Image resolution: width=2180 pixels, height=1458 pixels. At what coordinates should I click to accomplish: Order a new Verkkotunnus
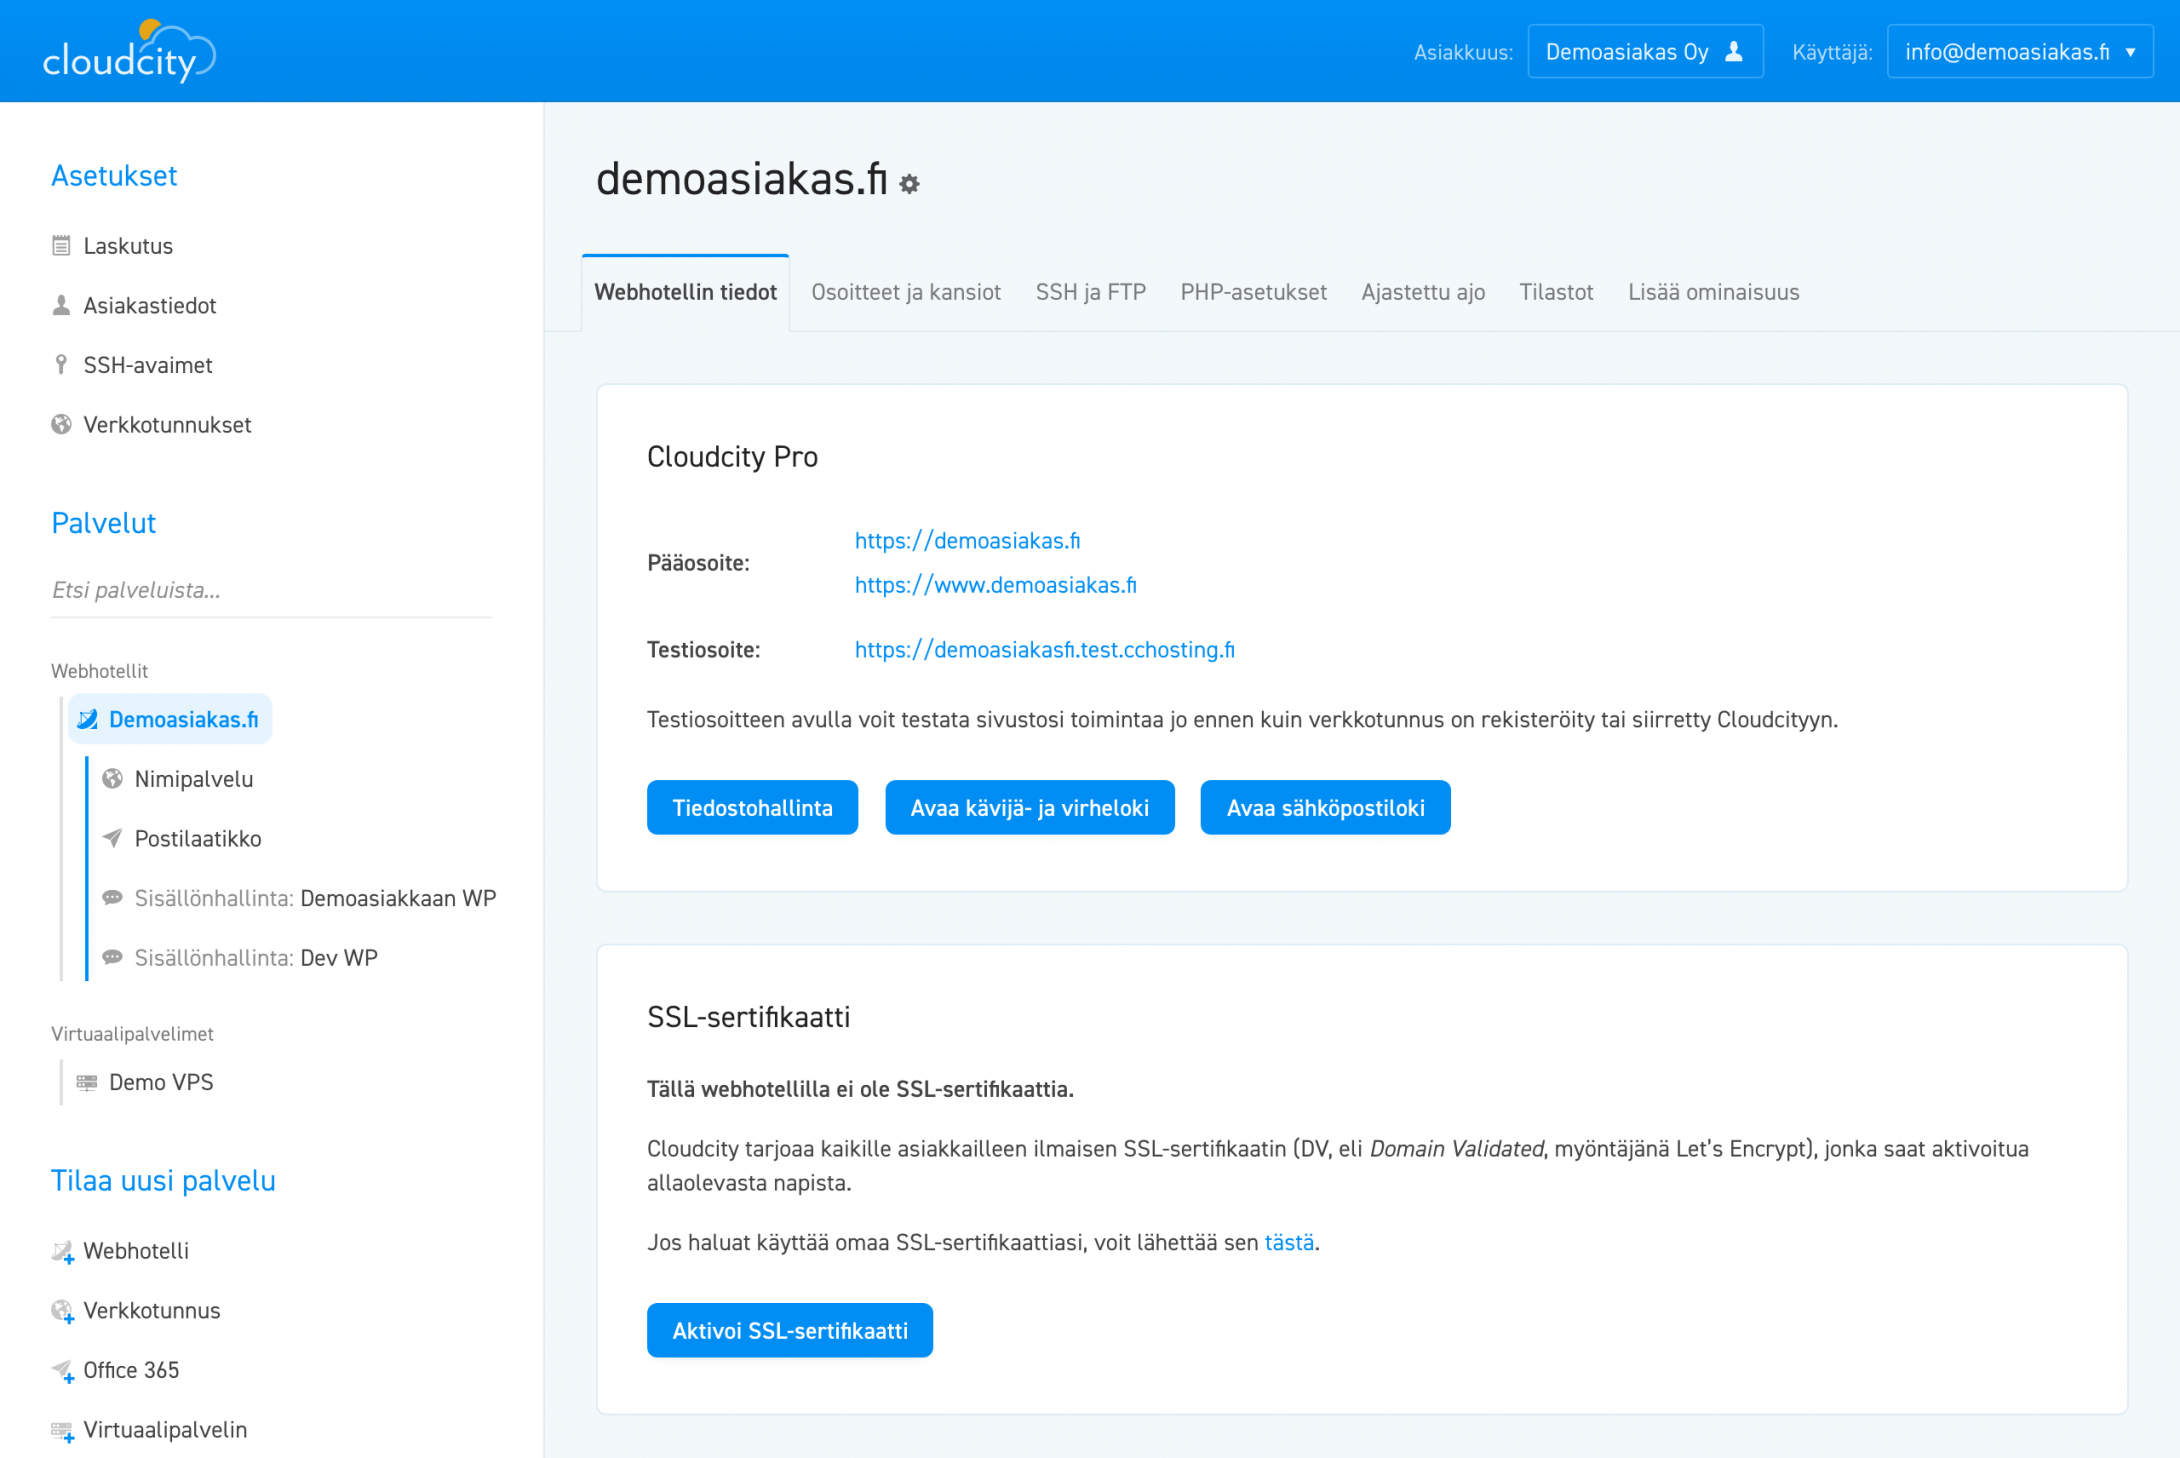coord(152,1311)
